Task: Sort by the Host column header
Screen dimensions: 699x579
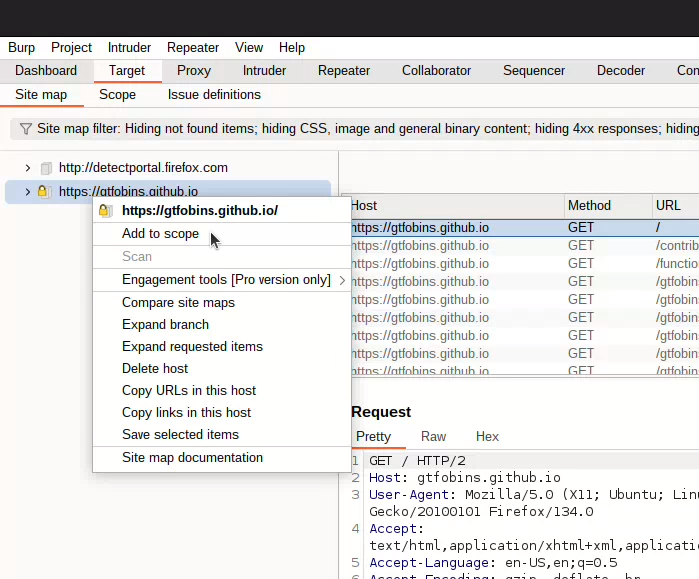Action: (x=457, y=206)
